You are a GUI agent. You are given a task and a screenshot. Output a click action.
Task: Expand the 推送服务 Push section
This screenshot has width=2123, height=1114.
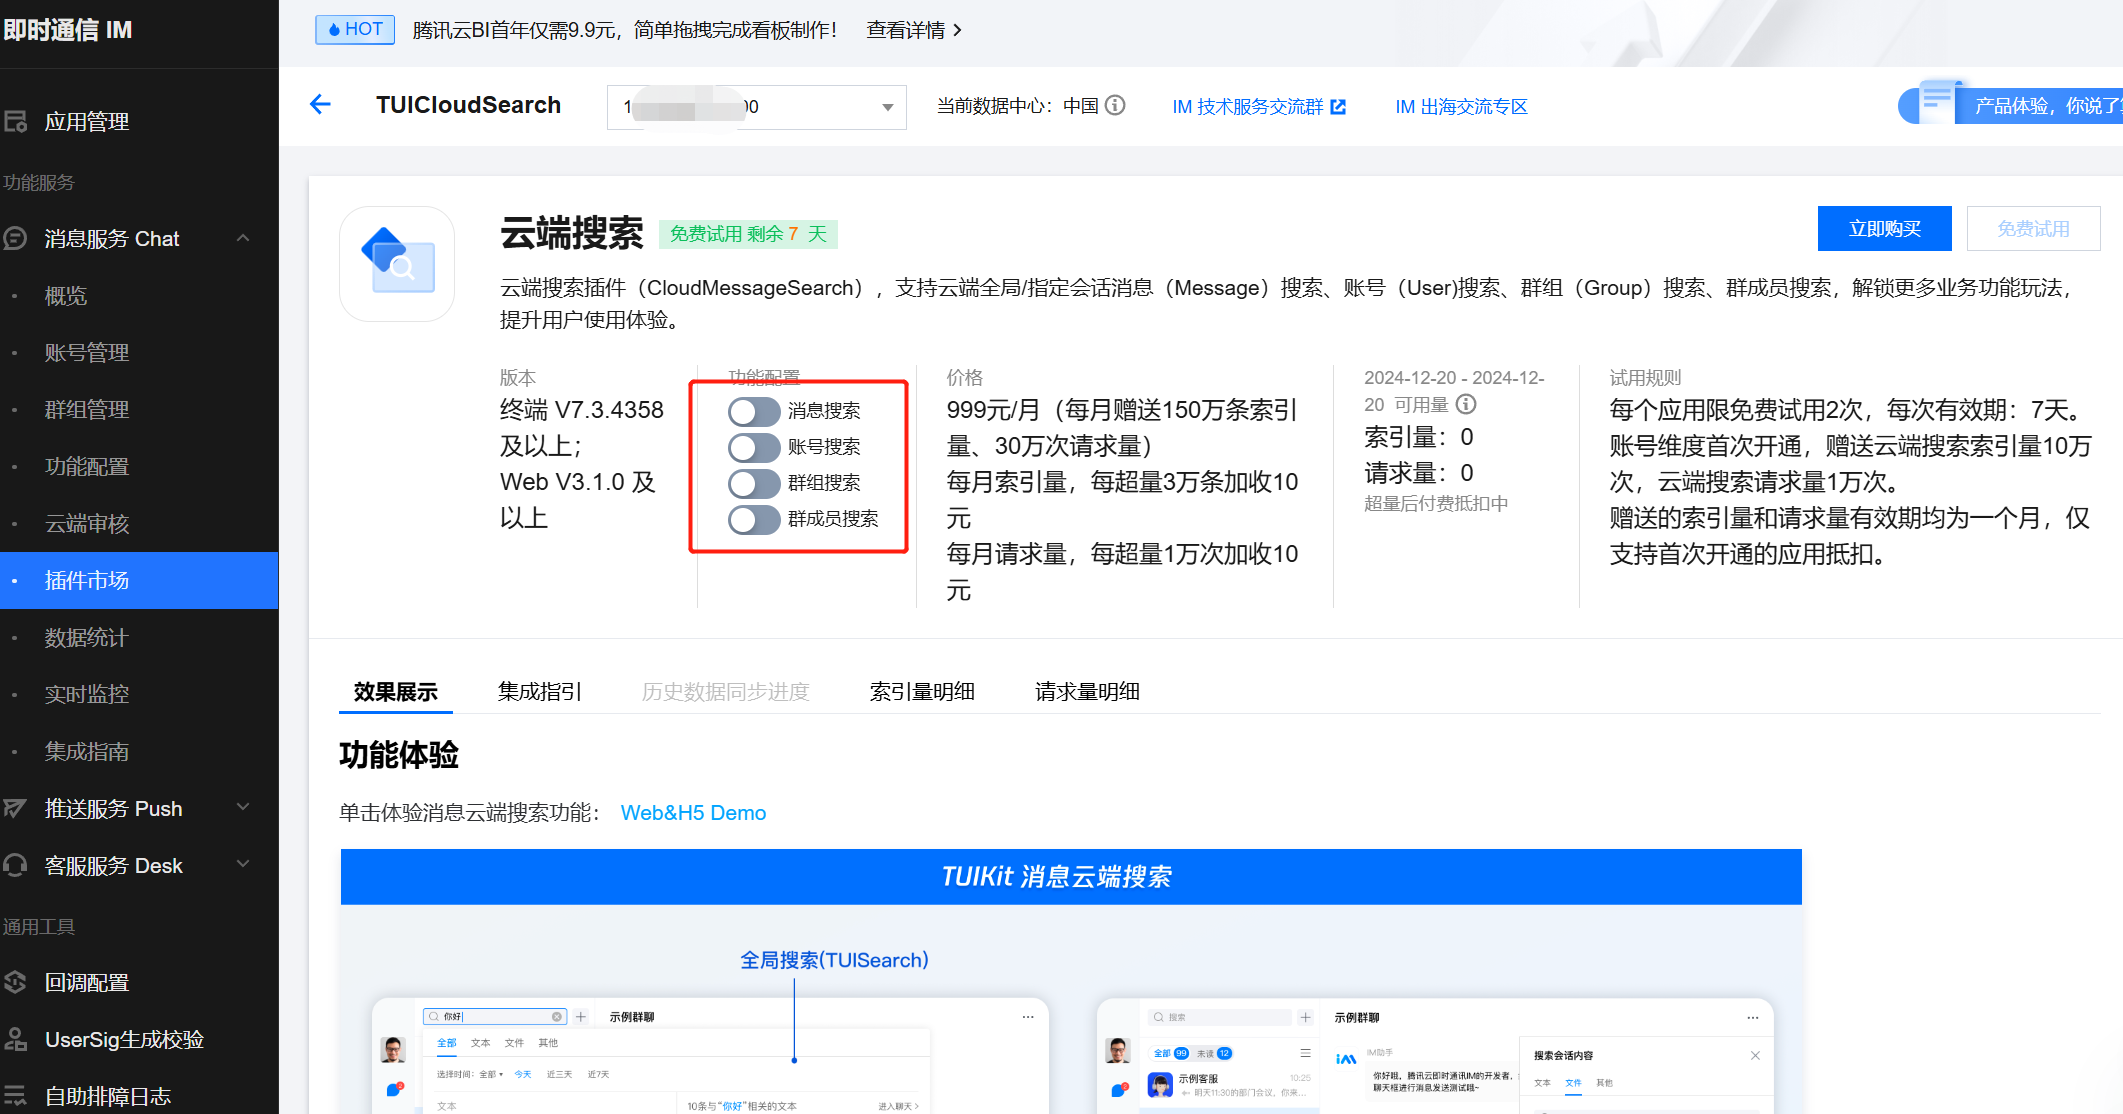tap(243, 807)
